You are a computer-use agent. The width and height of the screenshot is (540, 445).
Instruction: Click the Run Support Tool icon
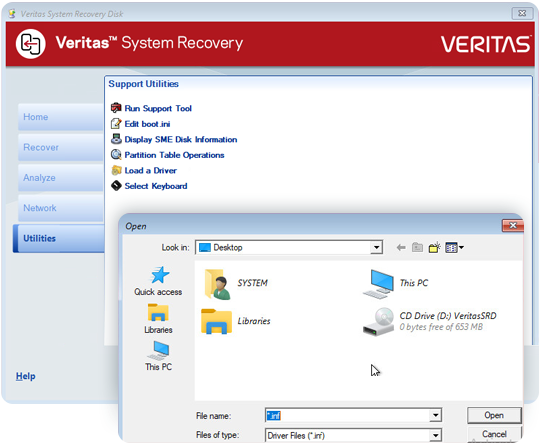tap(116, 108)
